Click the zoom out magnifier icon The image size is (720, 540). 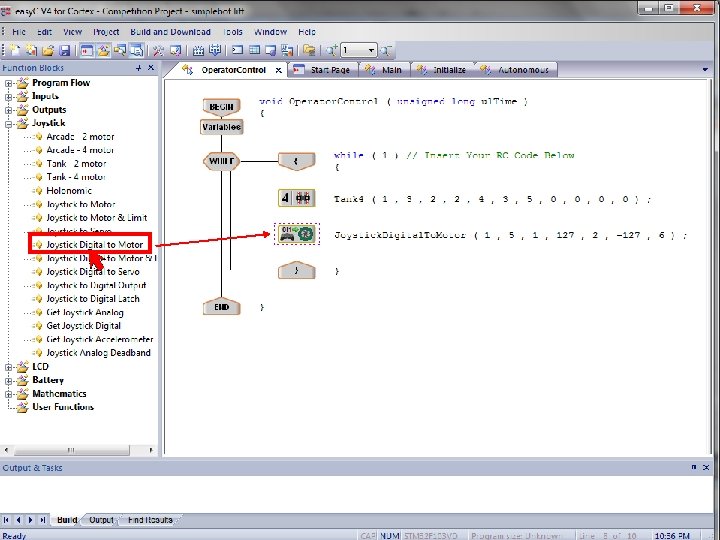386,50
